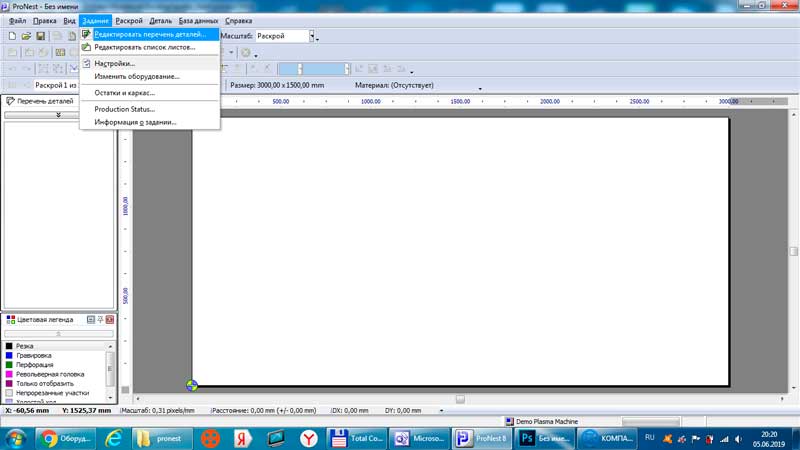Screen dimensions: 800x450
Task: Open Internet Explorer from taskbar
Action: tap(113, 438)
